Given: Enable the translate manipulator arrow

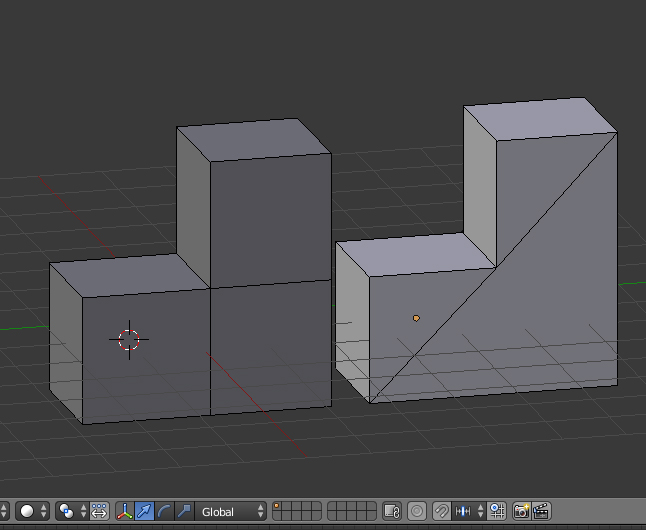Looking at the screenshot, I should (145, 511).
